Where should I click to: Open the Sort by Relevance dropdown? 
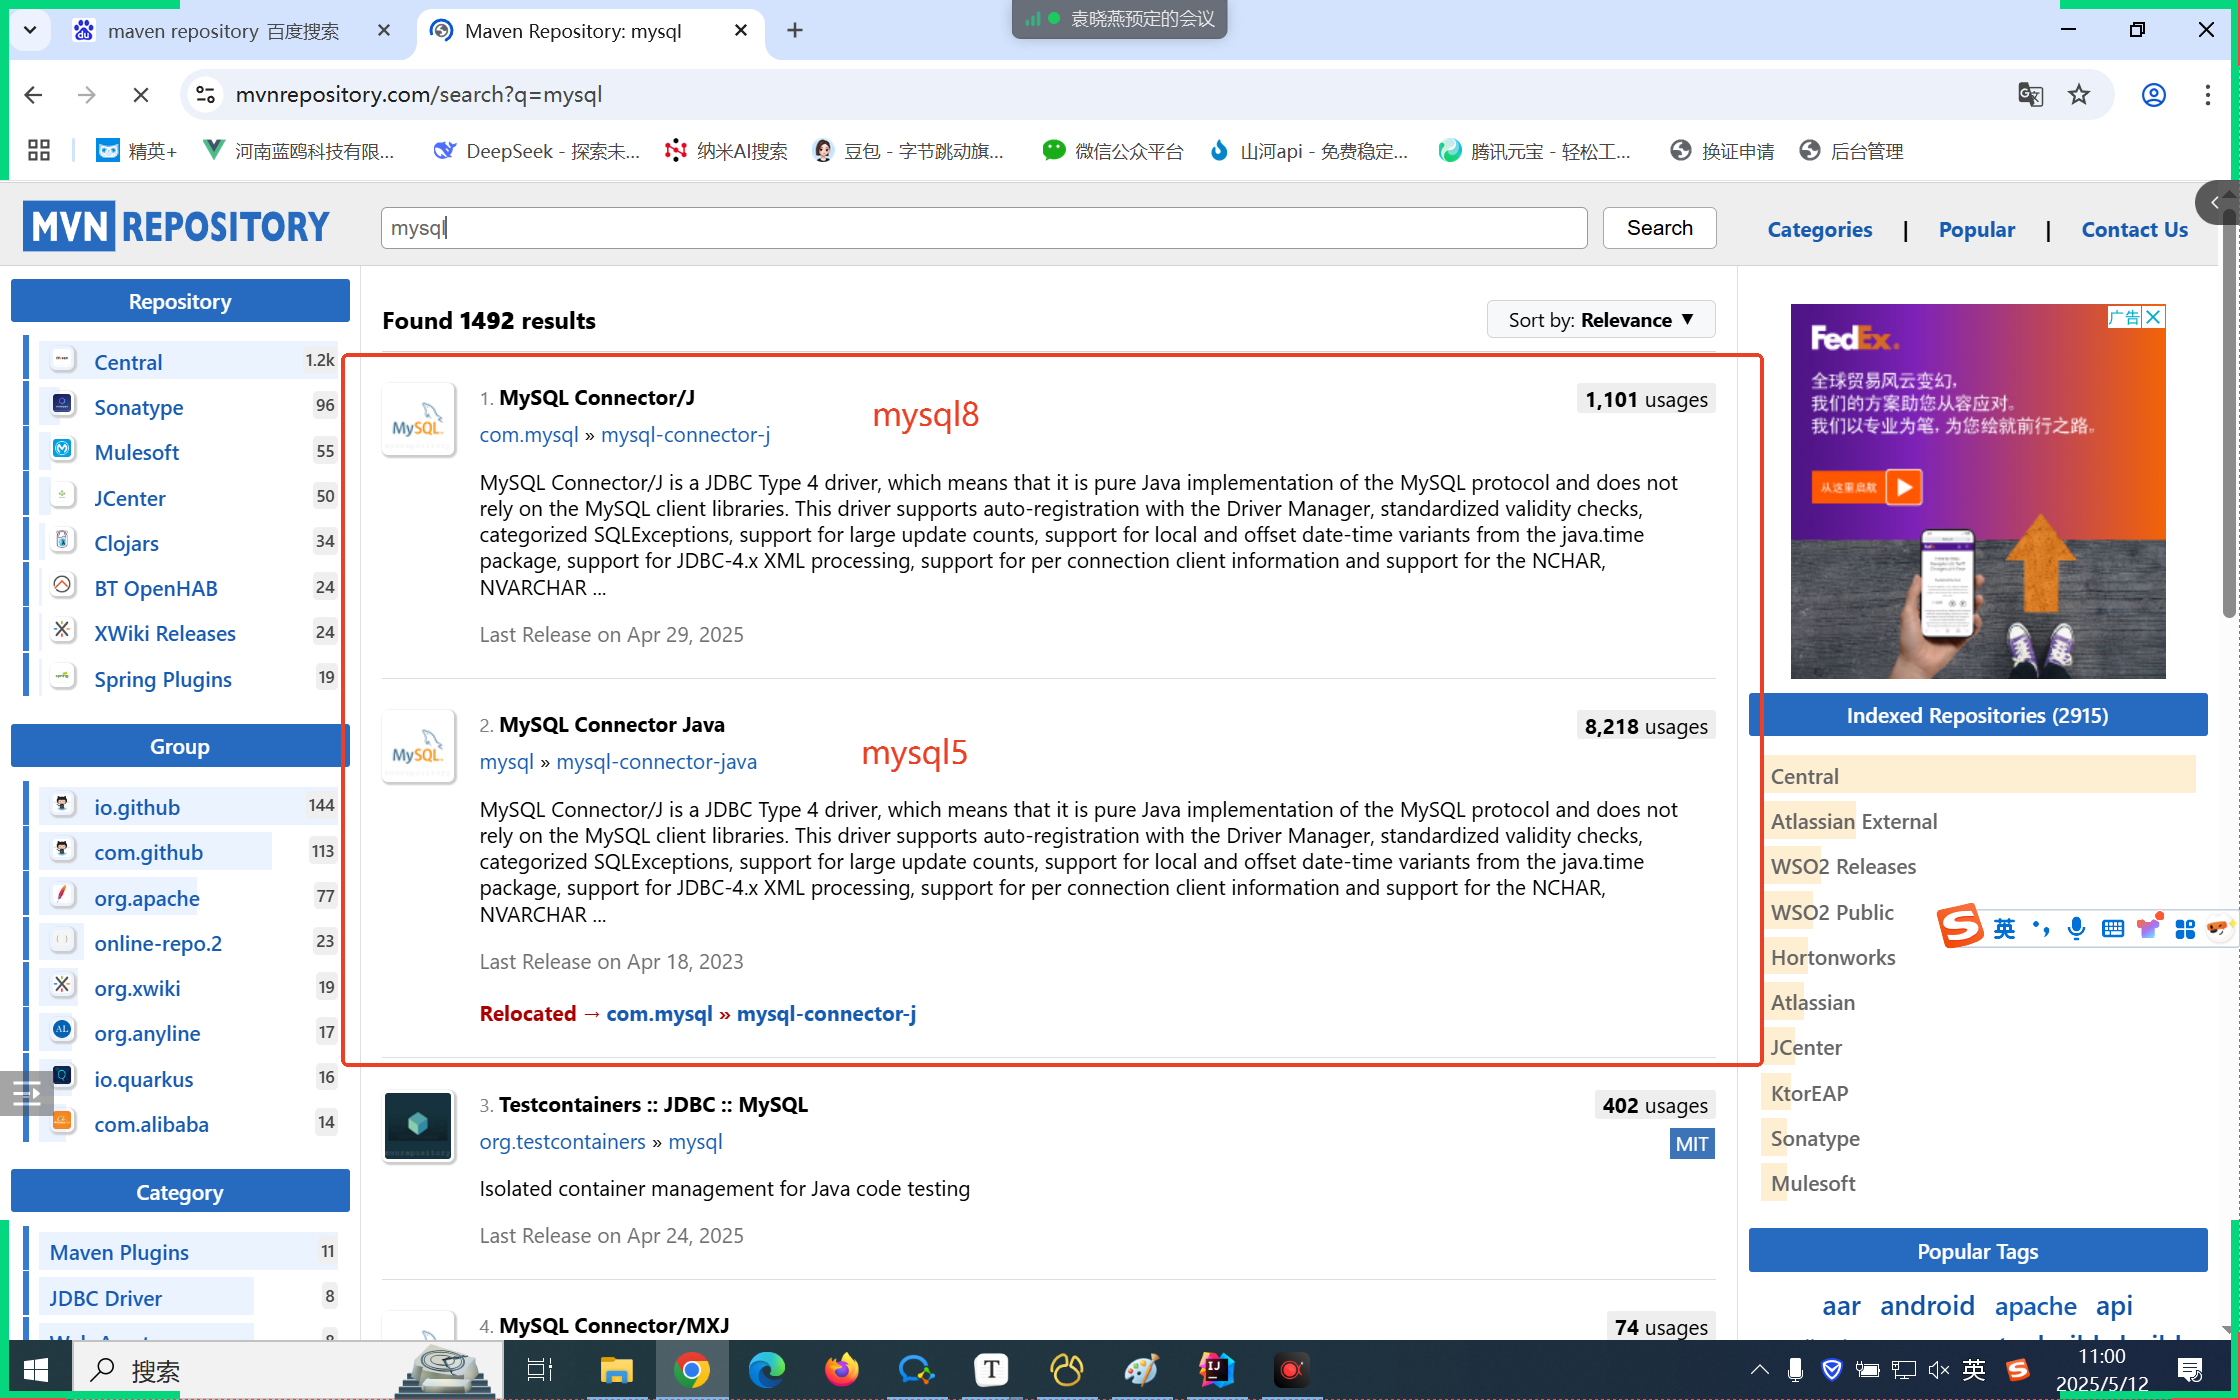pos(1600,320)
